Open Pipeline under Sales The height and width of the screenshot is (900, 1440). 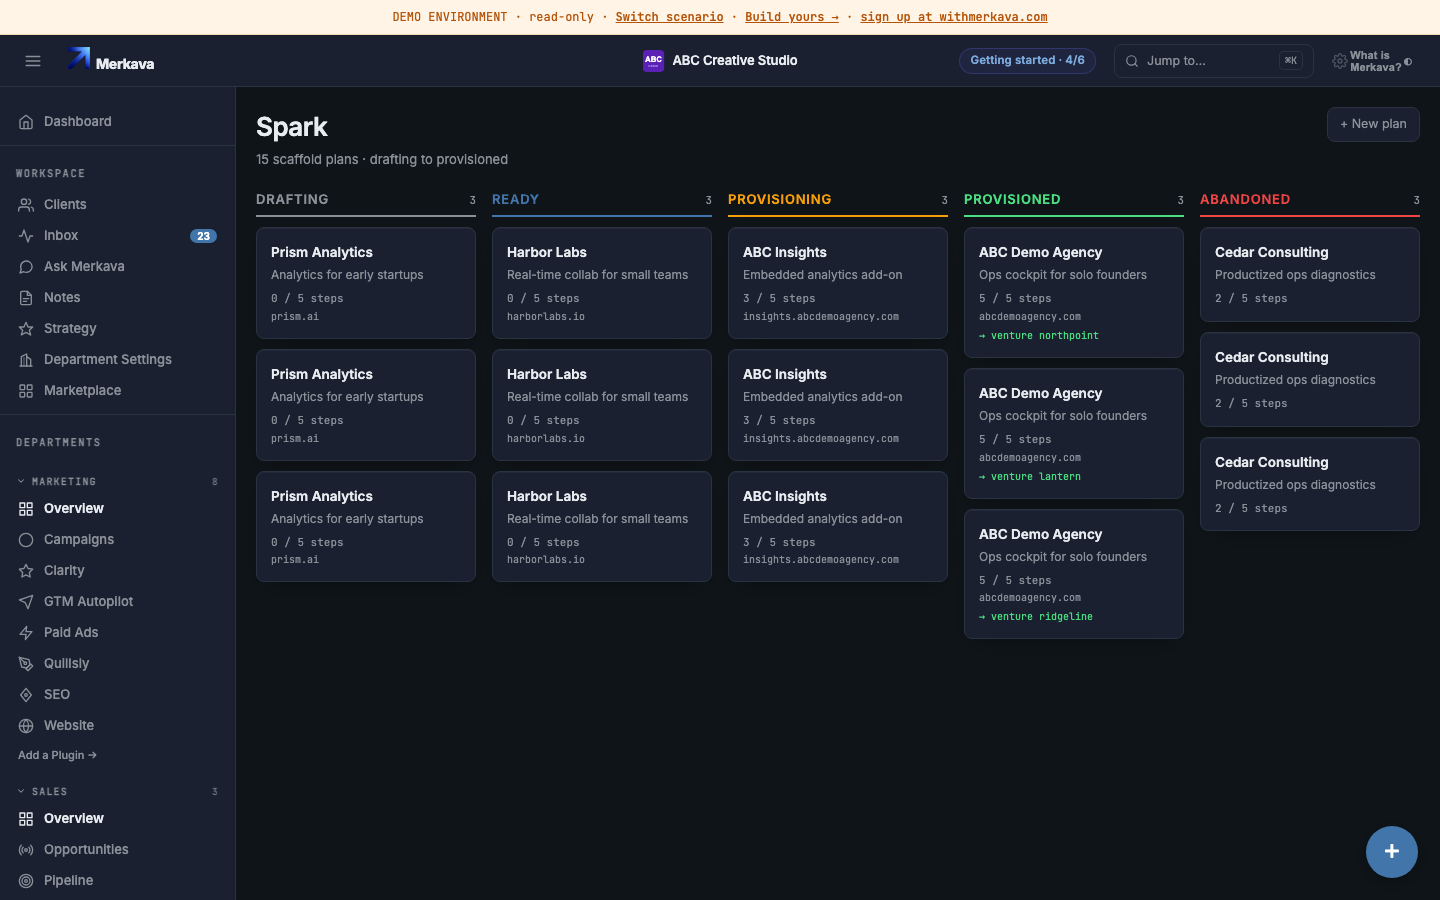(117, 881)
